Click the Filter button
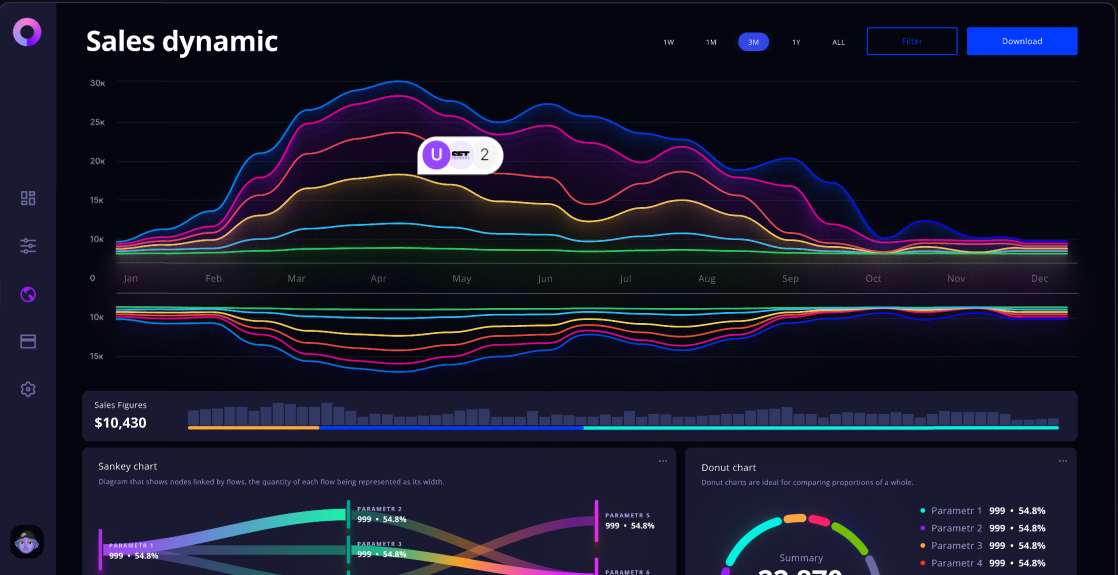Viewport: 1118px width, 575px height. (912, 41)
